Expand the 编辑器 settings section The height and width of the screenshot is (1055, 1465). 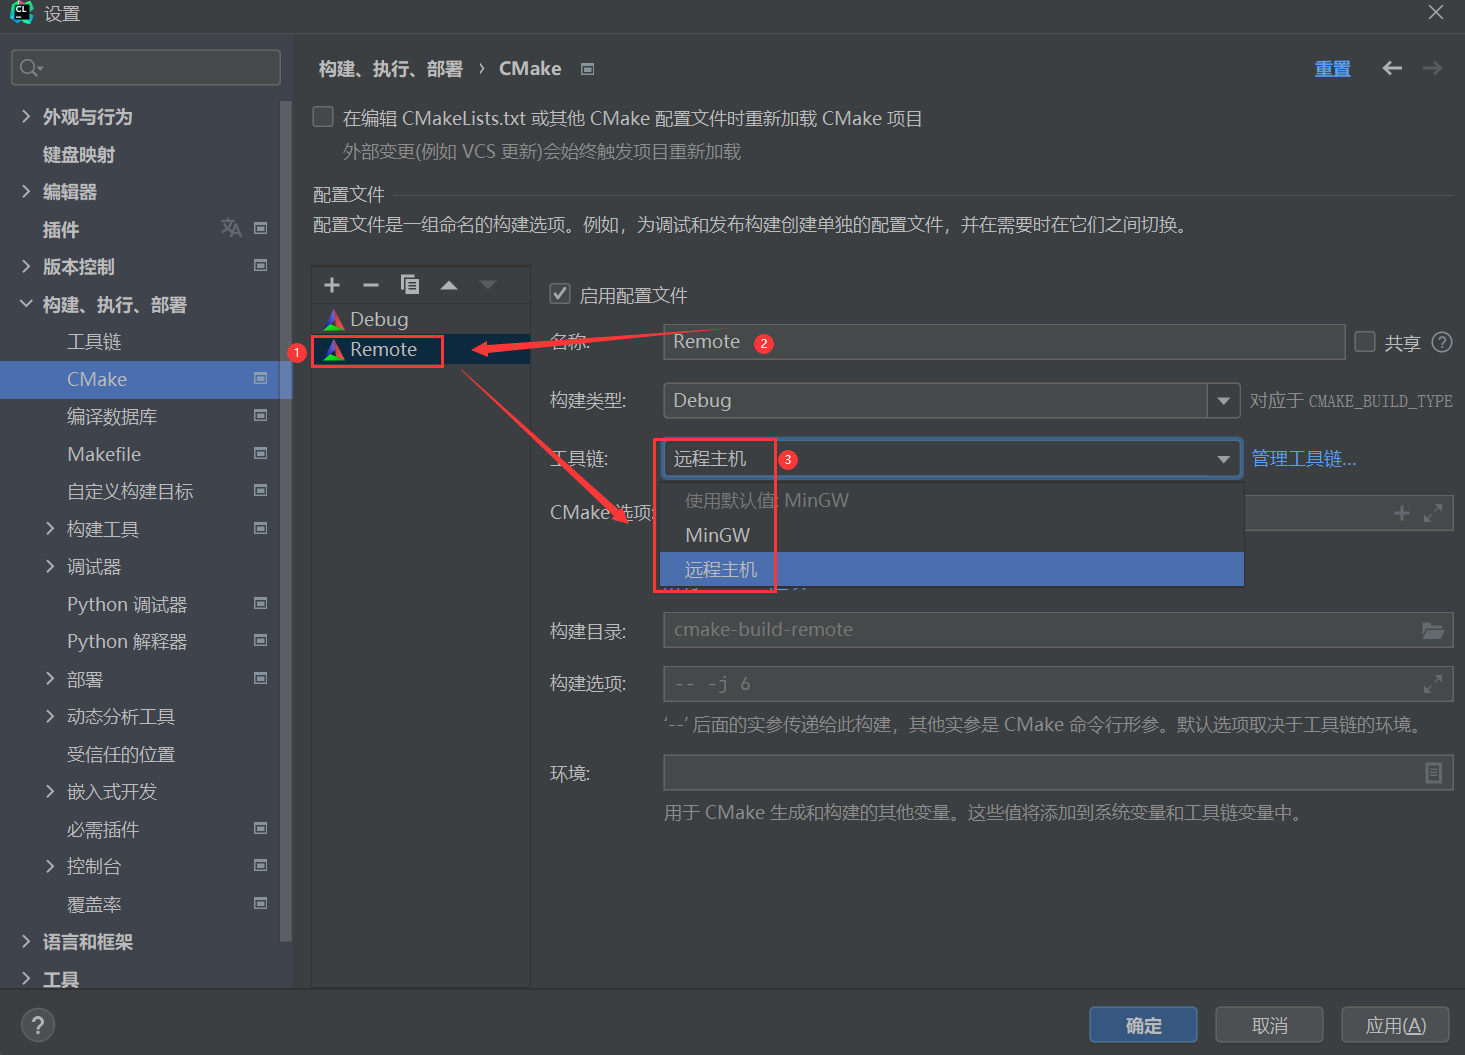click(26, 191)
